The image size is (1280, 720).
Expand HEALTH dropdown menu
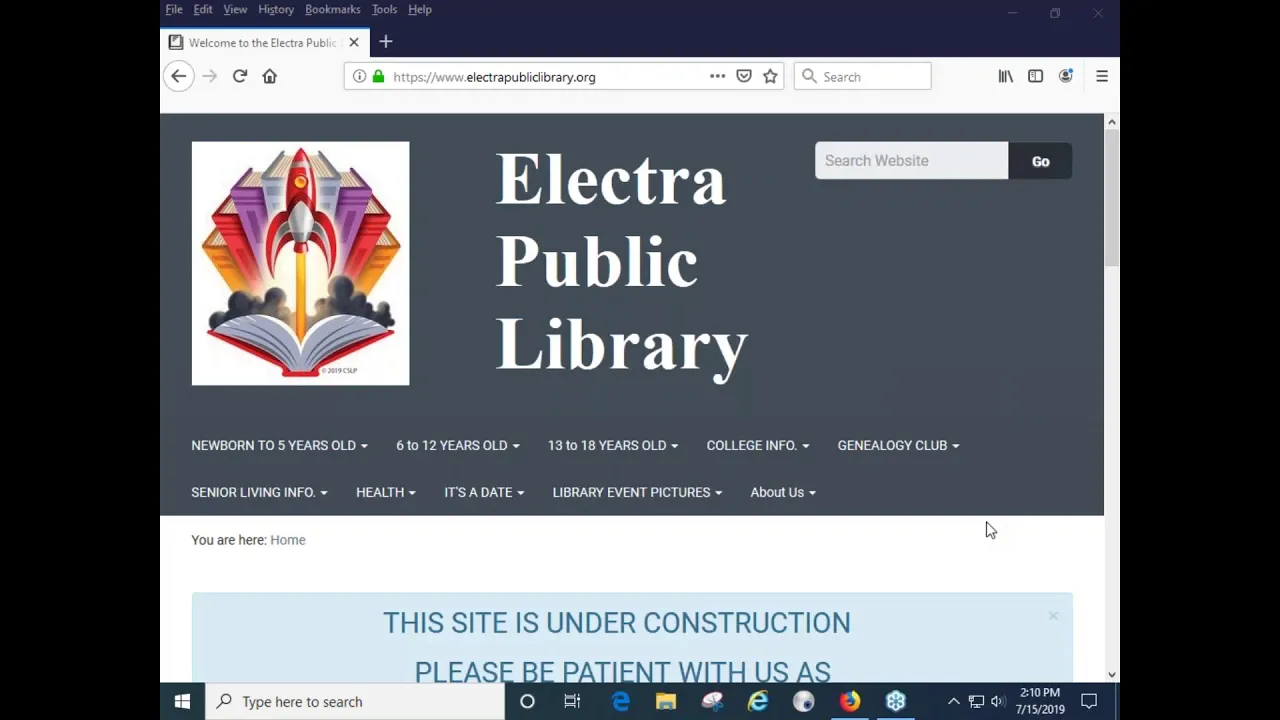click(x=385, y=492)
